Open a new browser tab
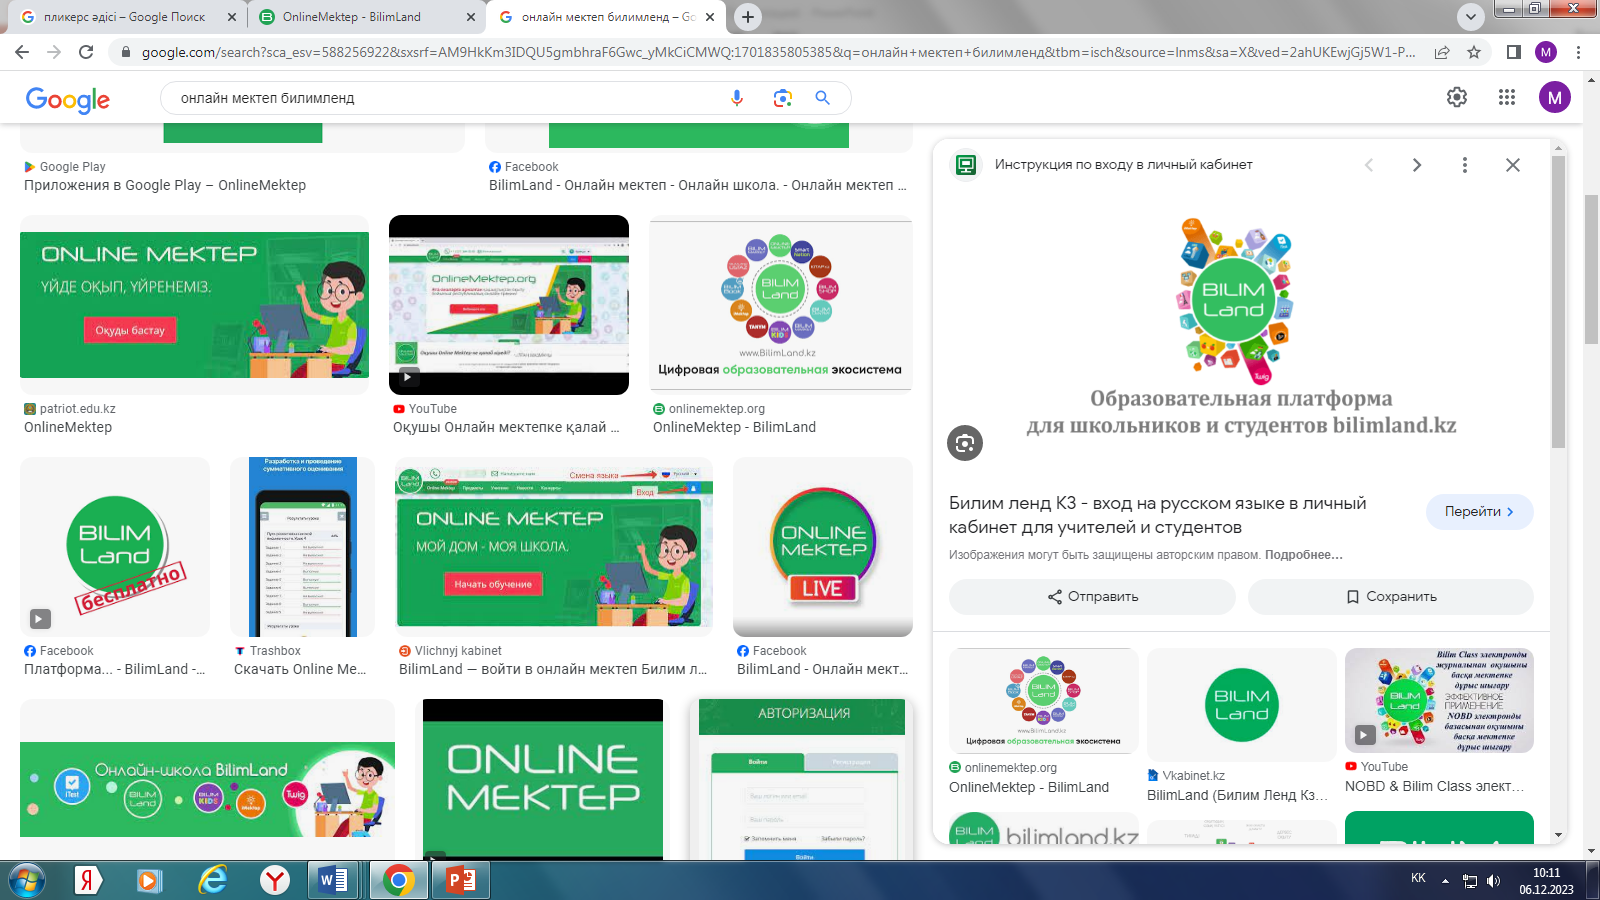This screenshot has width=1600, height=900. coord(748,17)
